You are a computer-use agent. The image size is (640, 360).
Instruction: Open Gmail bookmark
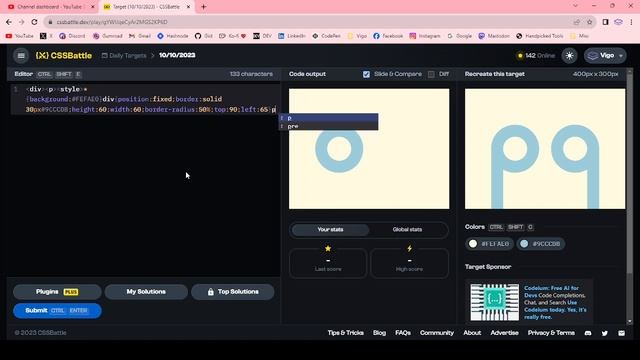tap(140, 36)
